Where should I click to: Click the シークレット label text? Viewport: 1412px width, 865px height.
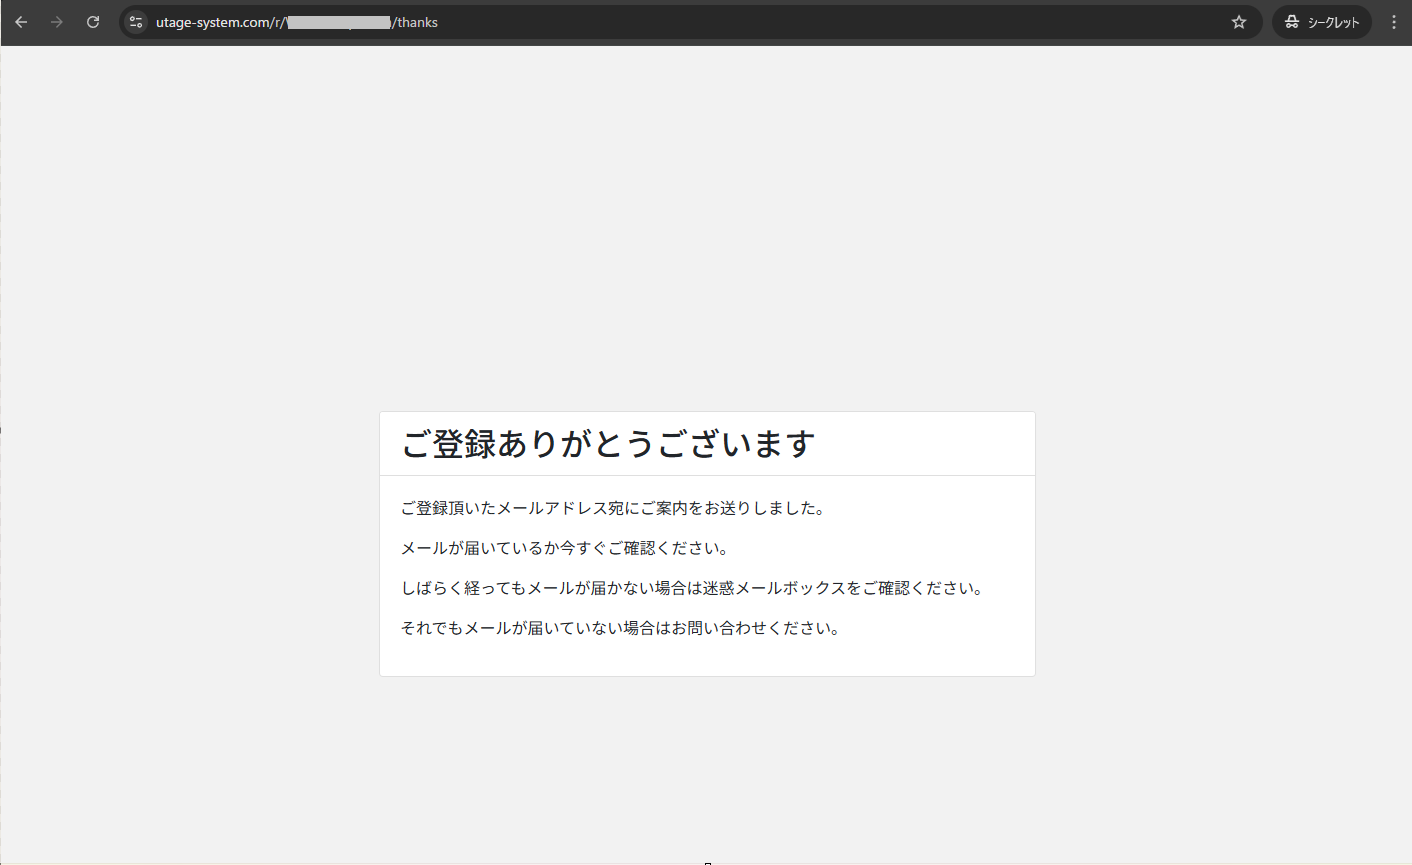coord(1334,22)
